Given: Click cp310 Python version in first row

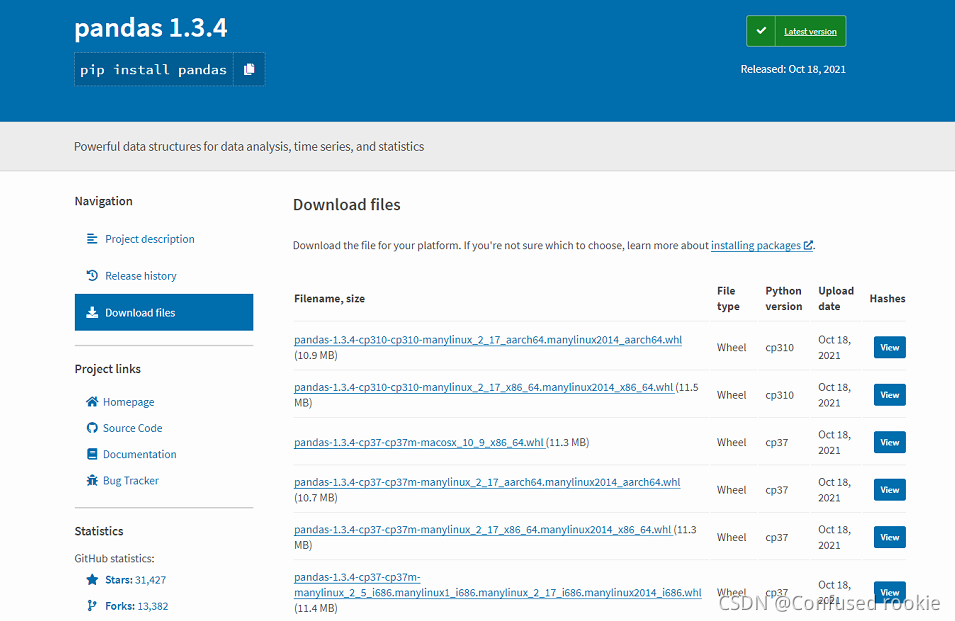Looking at the screenshot, I should (x=780, y=348).
